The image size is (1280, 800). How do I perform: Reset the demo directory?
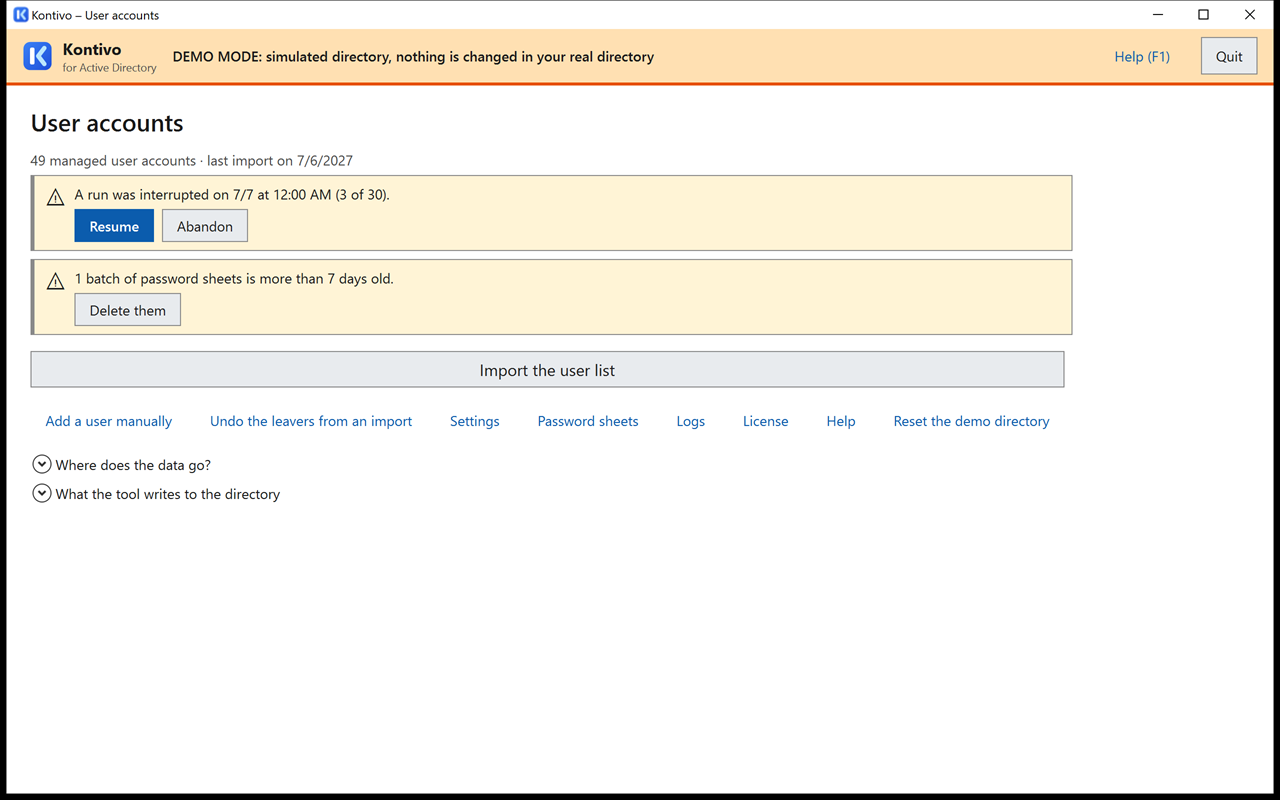click(x=972, y=421)
